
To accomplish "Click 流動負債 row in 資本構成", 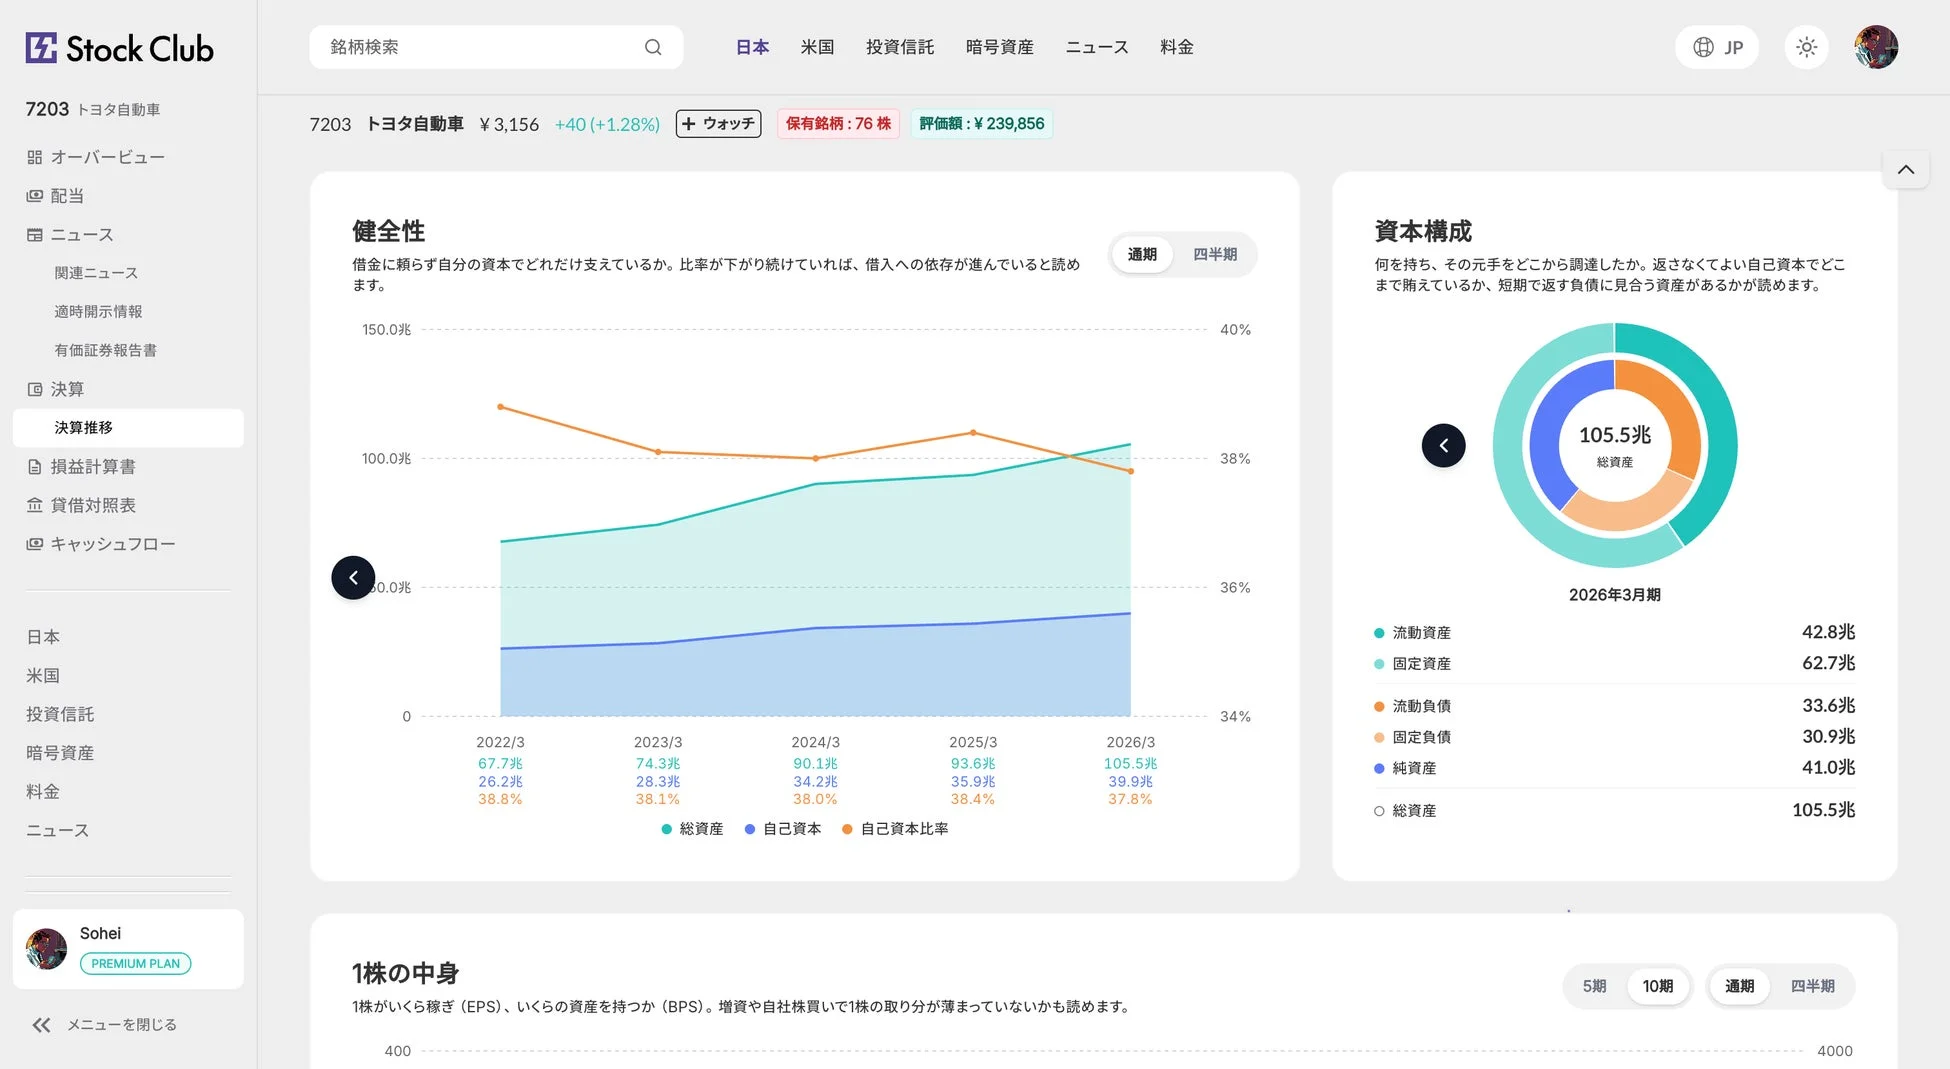I will tap(1614, 706).
